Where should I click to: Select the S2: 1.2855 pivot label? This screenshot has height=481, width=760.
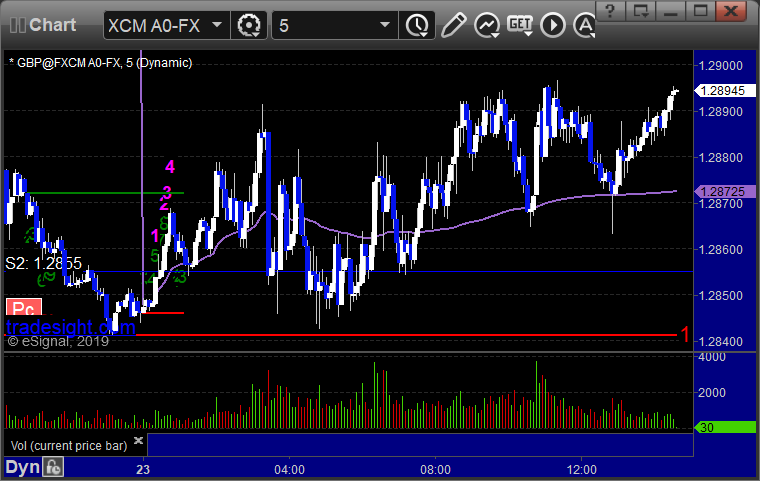point(44,263)
